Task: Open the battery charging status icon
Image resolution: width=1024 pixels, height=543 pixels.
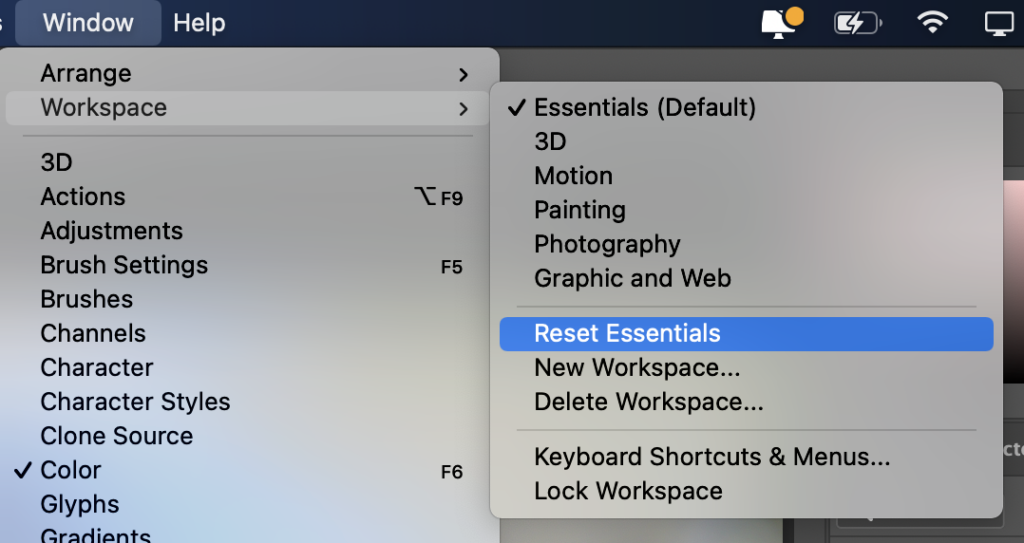Action: (857, 24)
